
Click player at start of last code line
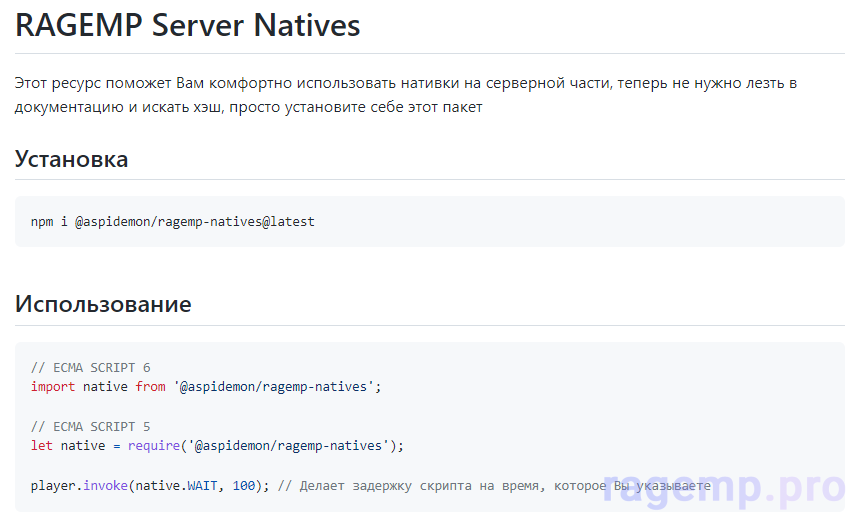pyautogui.click(x=53, y=485)
